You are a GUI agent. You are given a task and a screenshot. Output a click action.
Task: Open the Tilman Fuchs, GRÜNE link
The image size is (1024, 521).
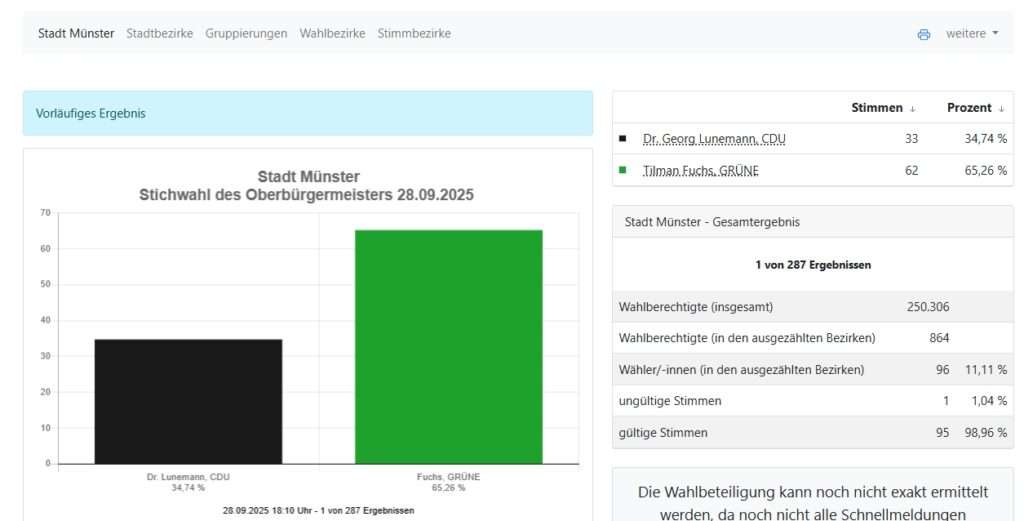(x=700, y=171)
